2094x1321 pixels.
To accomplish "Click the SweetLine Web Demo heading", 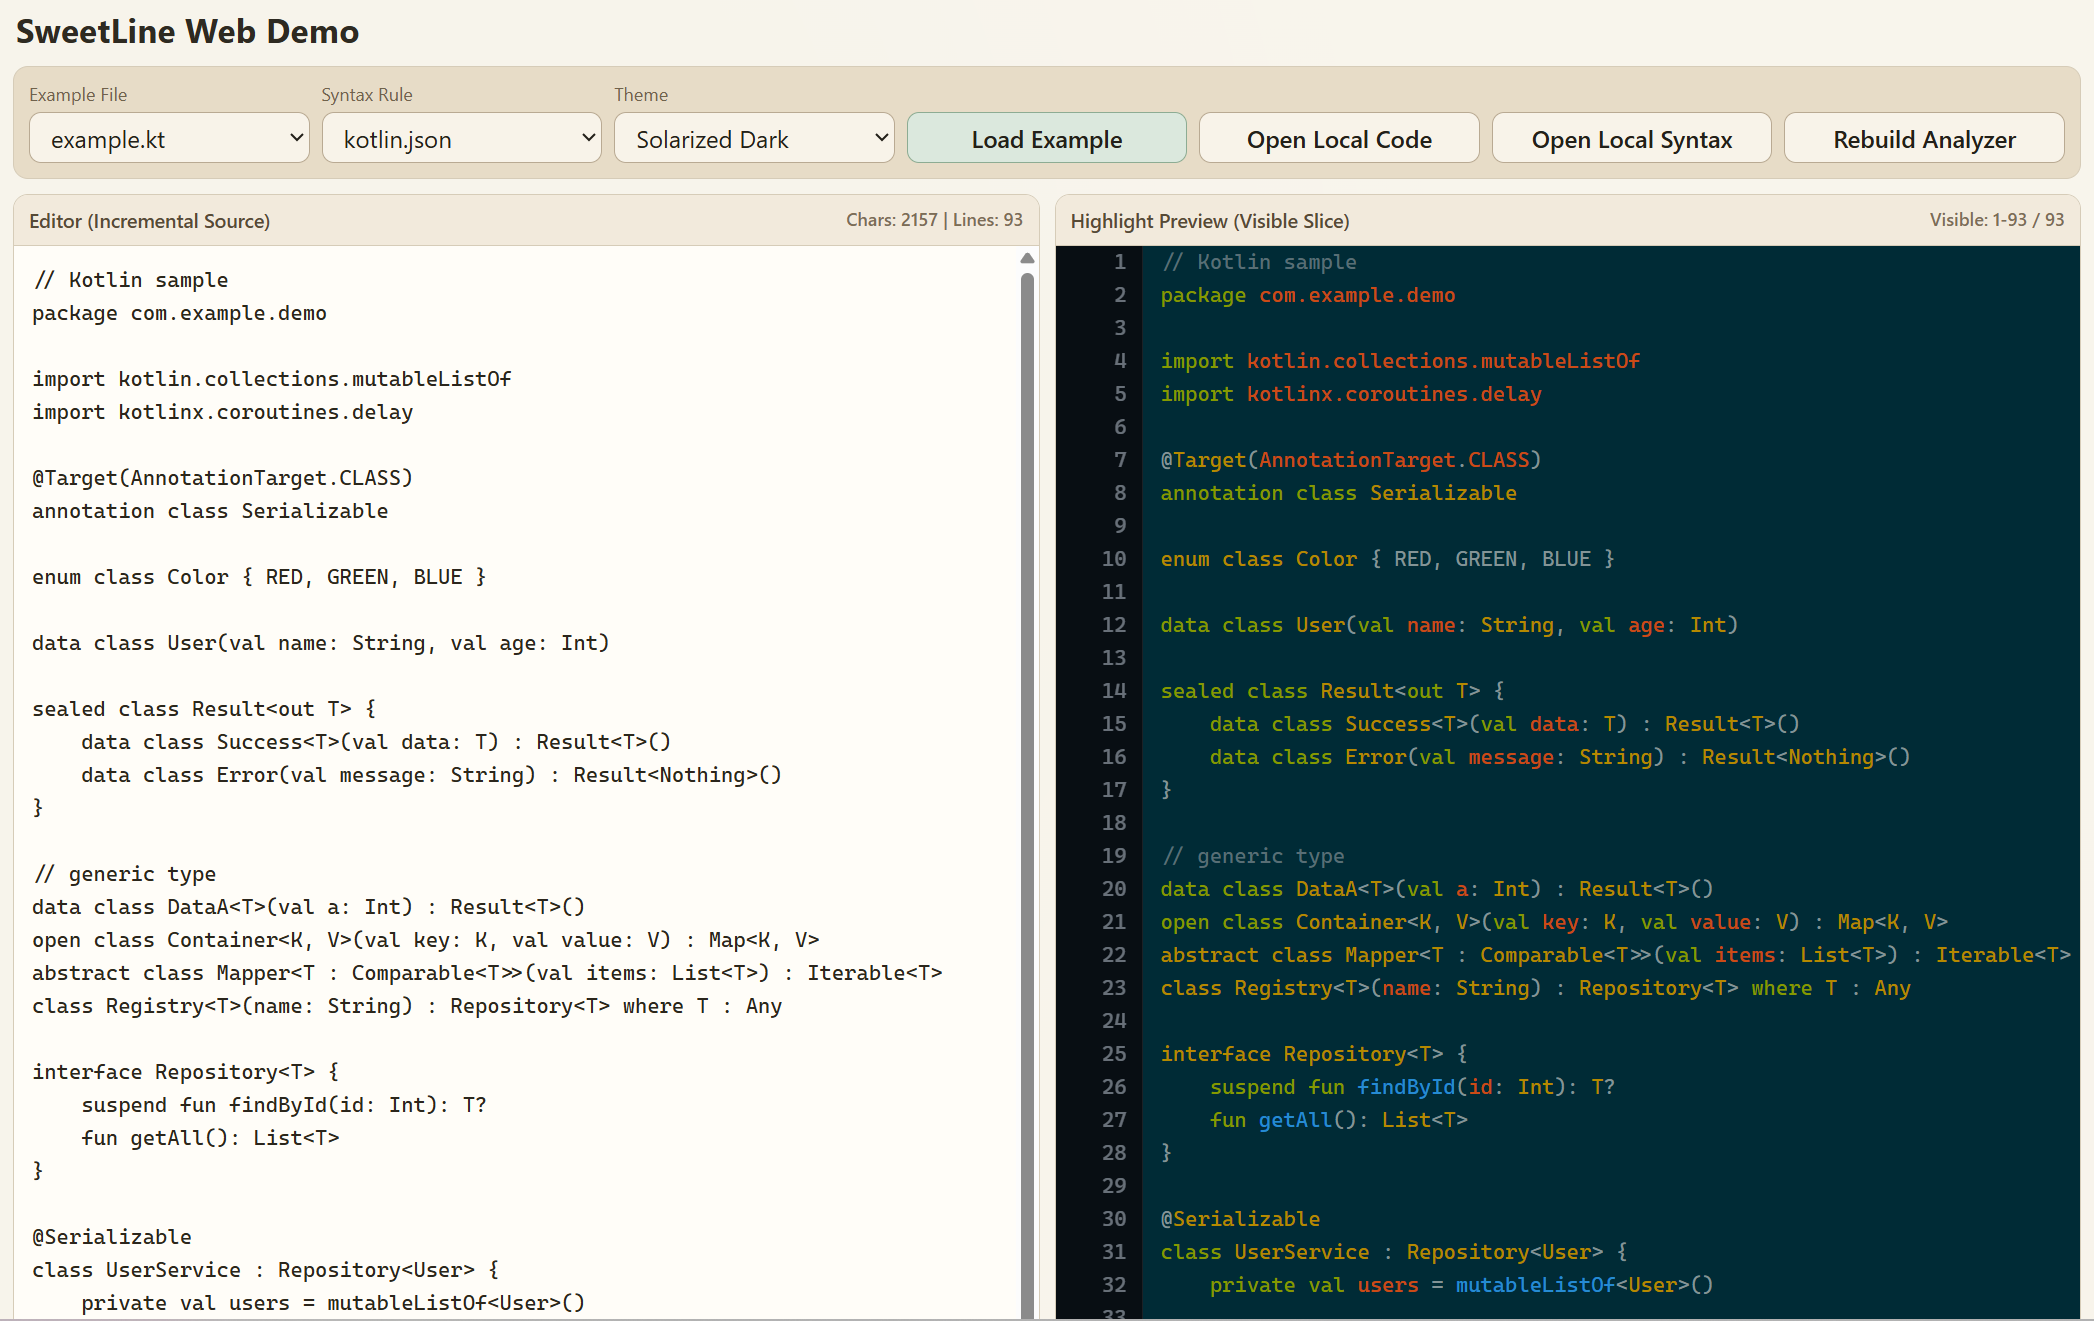I will tap(187, 31).
